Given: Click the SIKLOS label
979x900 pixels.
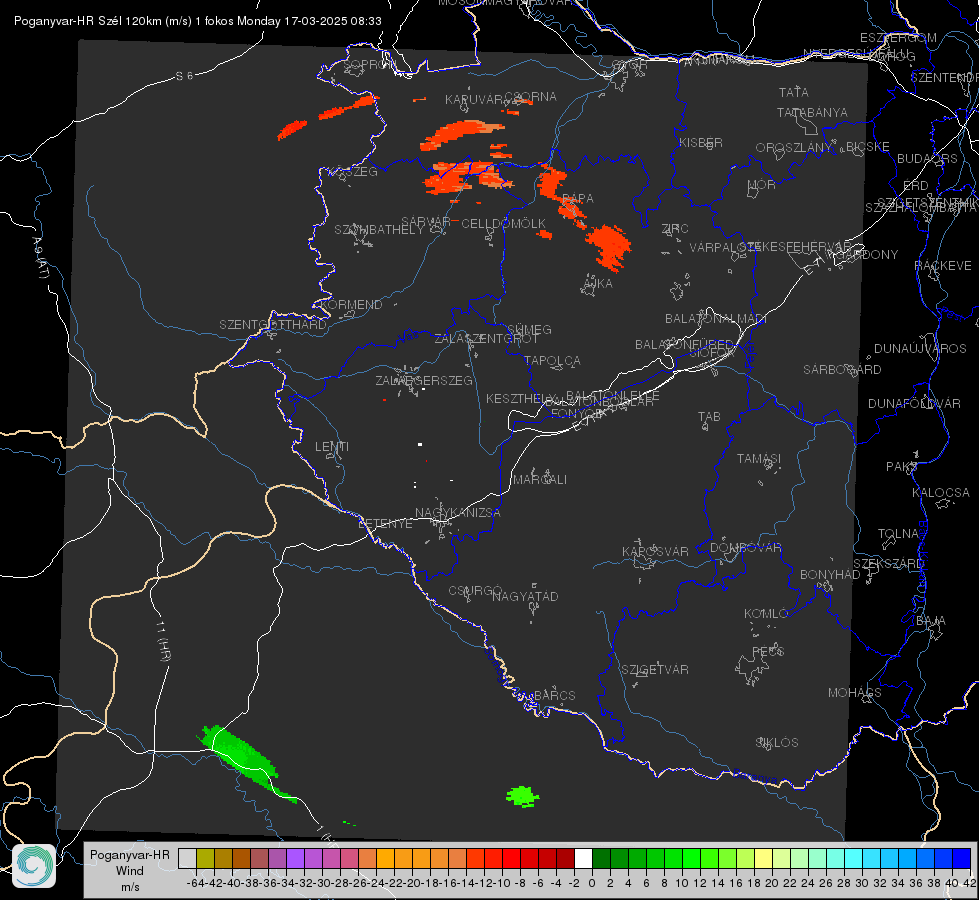Looking at the screenshot, I should 777,743.
